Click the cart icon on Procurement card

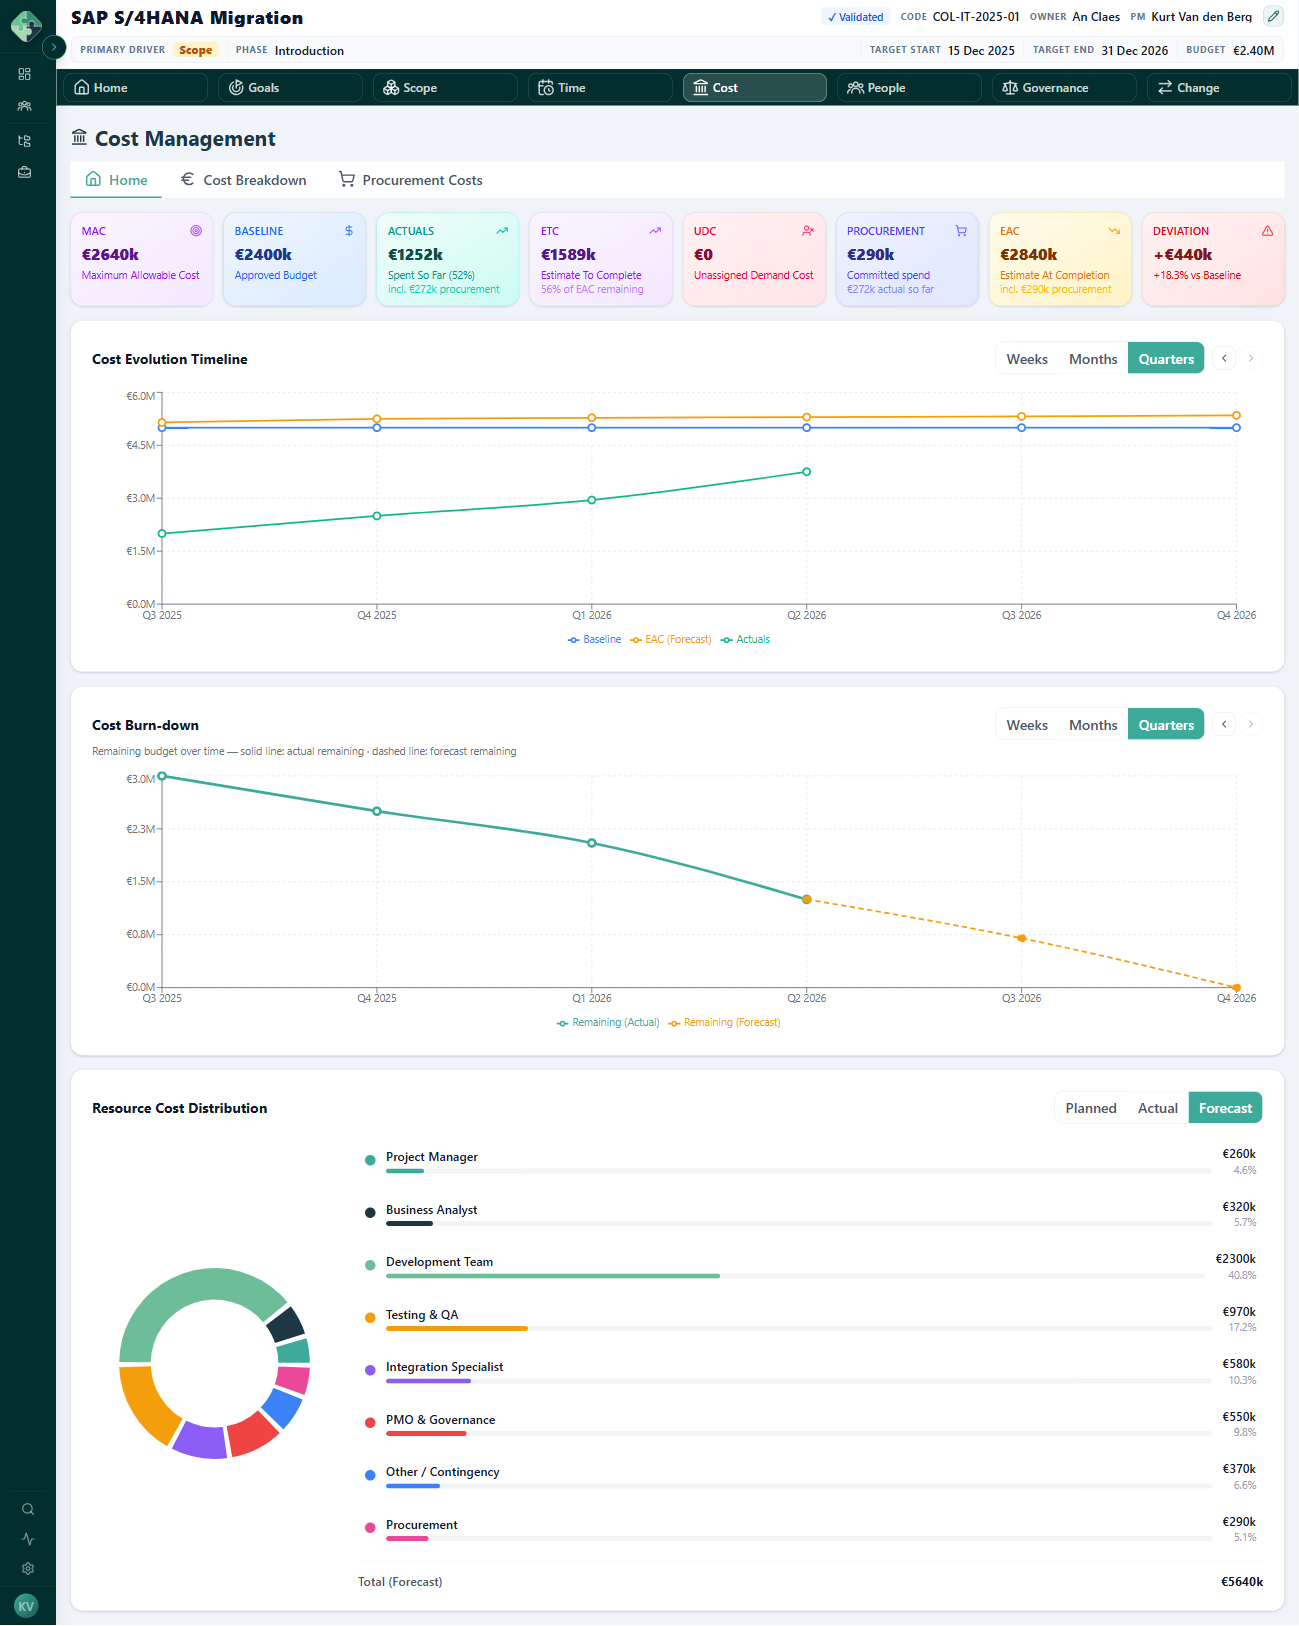(961, 231)
